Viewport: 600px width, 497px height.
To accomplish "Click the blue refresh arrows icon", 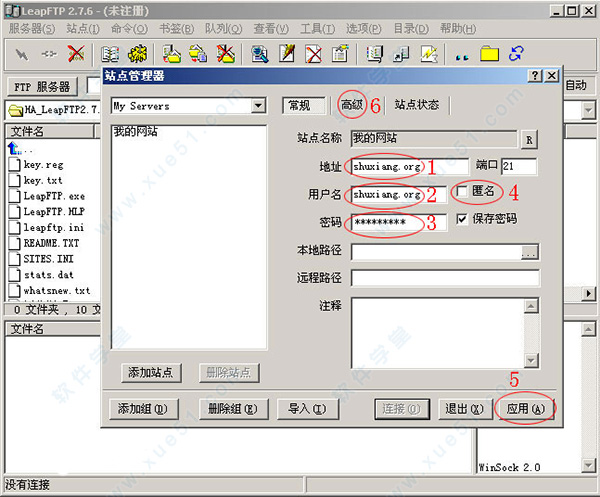I will point(516,54).
